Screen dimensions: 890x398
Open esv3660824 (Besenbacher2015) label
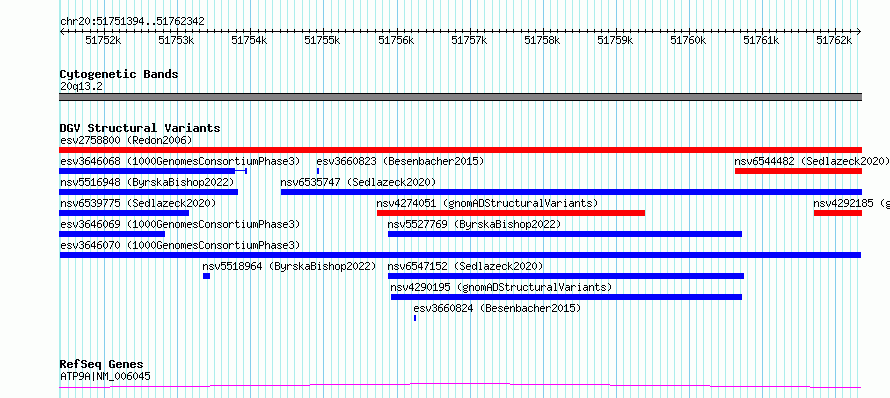(x=497, y=308)
